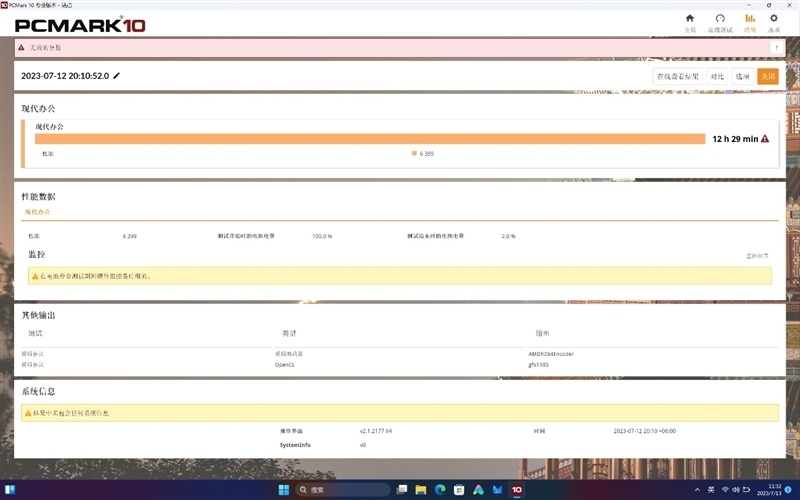Click the input language indicator in the tray
Viewport: 800px width, 500px height.
point(711,490)
